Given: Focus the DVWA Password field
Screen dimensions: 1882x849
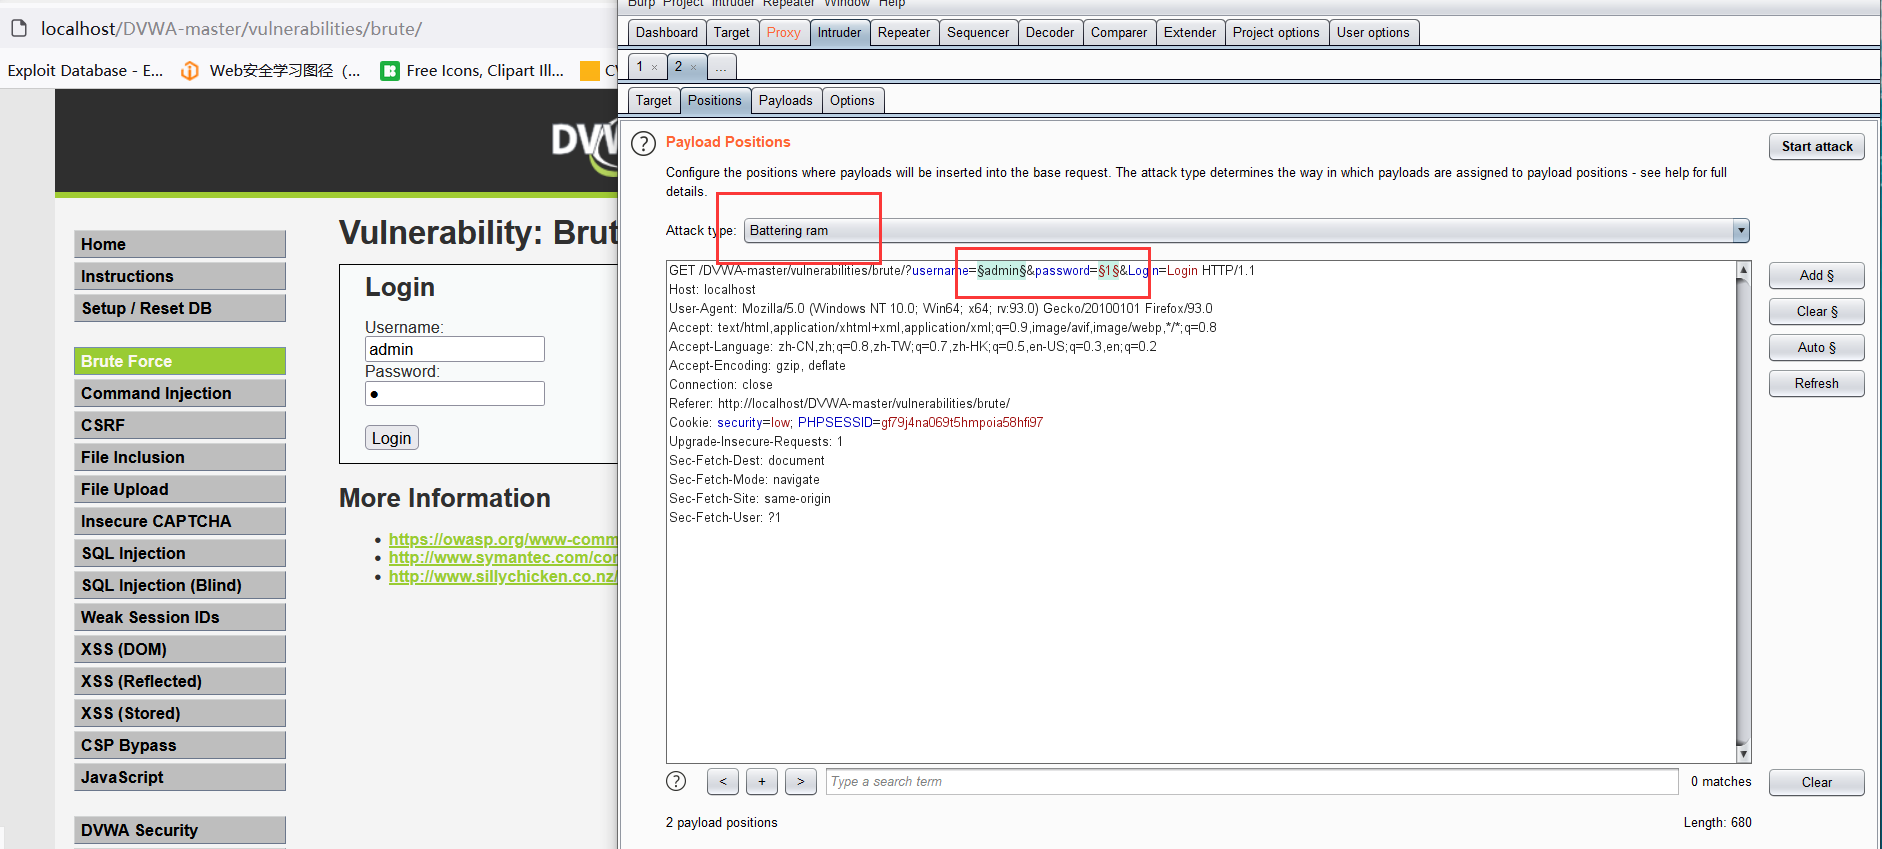Looking at the screenshot, I should (455, 393).
